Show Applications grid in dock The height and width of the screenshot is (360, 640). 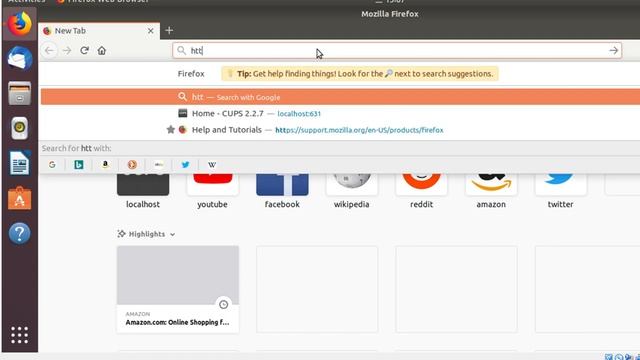(20, 335)
